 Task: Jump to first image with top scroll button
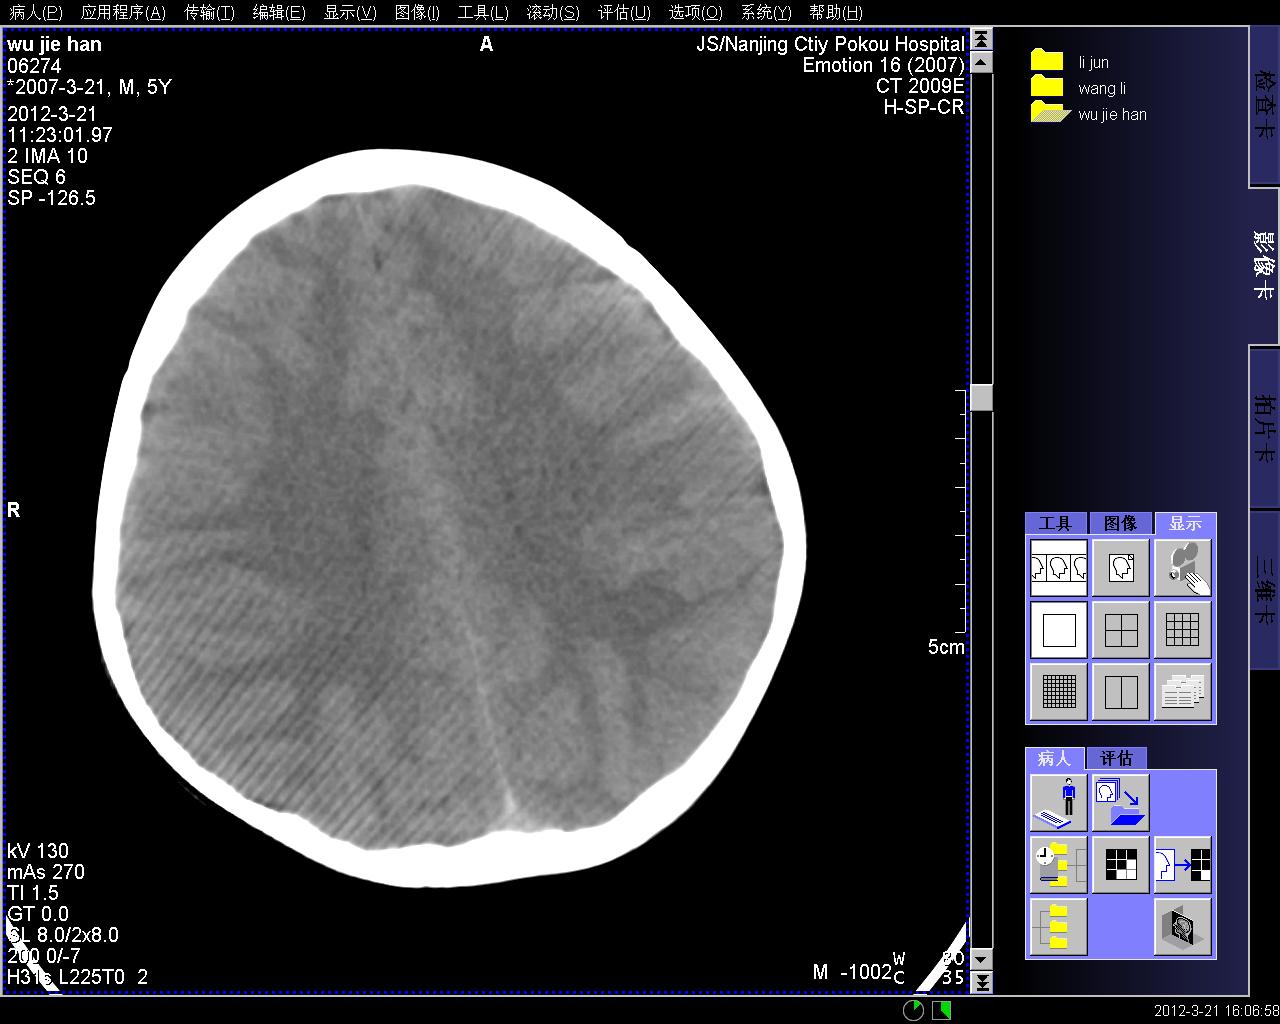click(x=981, y=40)
